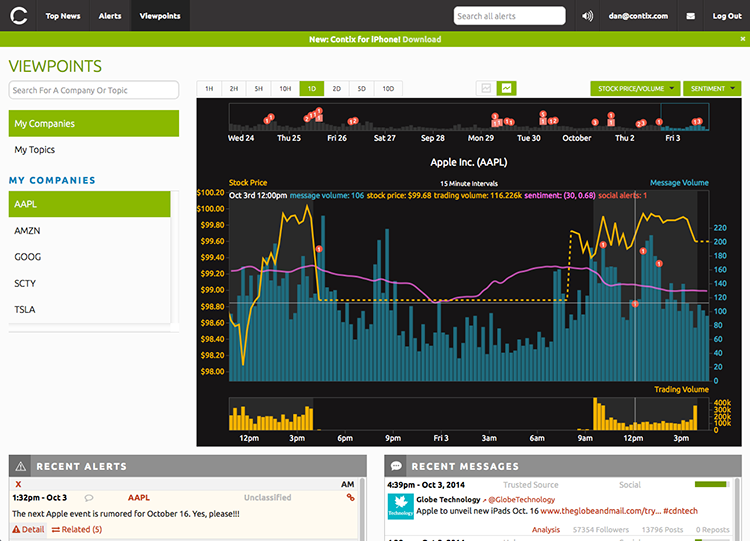This screenshot has height=541, width=750.
Task: Click the Recent Alerts warning triangle icon
Action: pos(20,466)
